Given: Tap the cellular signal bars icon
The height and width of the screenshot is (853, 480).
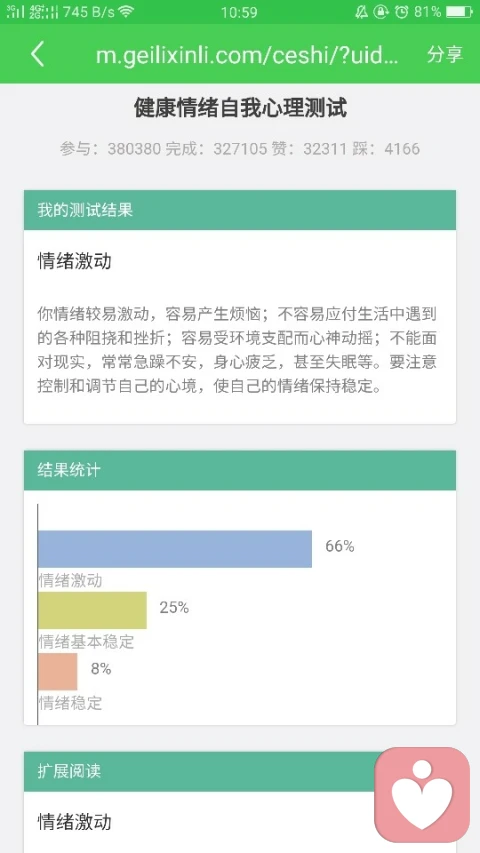Looking at the screenshot, I should (x=32, y=11).
